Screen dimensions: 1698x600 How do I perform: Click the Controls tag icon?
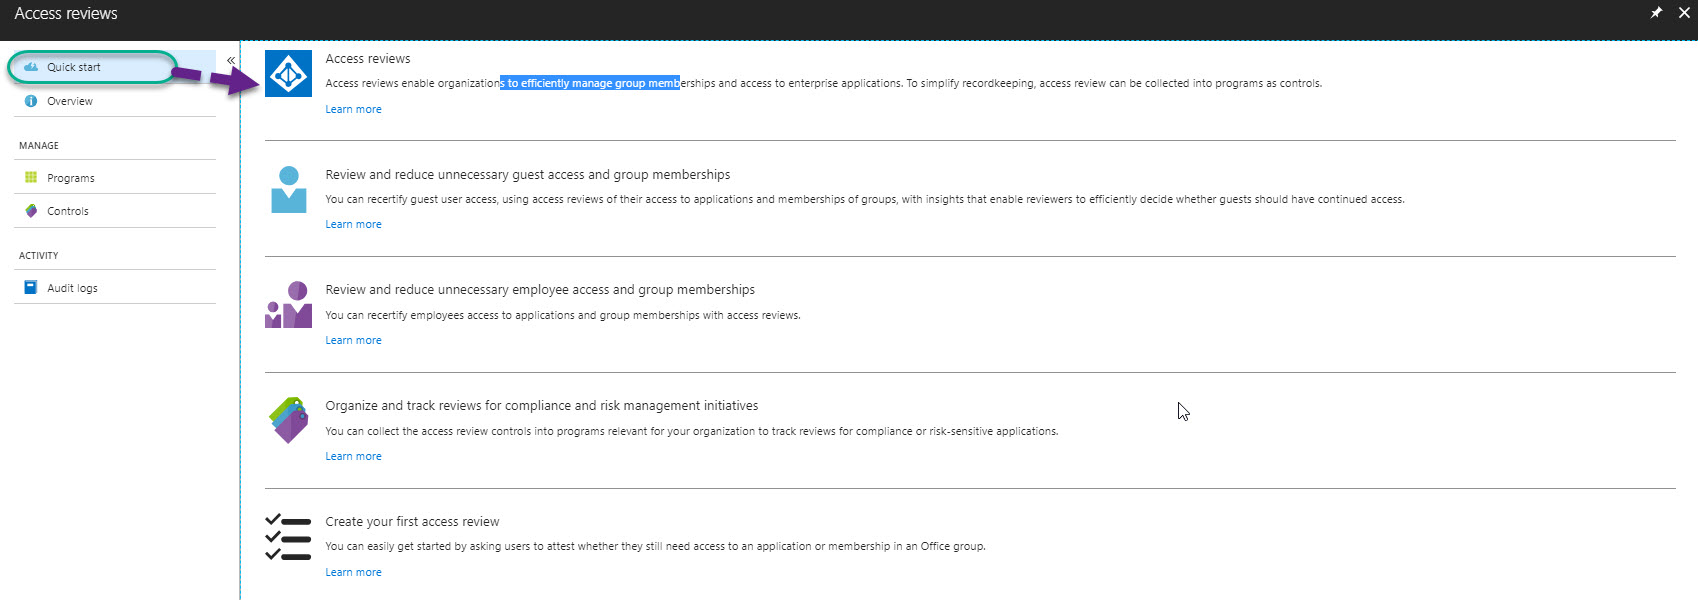[31, 211]
